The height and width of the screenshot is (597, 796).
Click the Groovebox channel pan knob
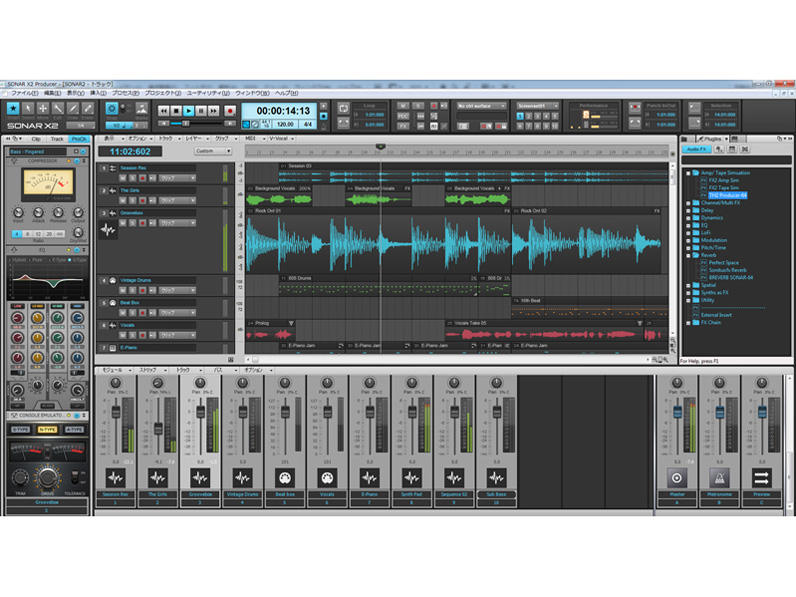pos(200,383)
